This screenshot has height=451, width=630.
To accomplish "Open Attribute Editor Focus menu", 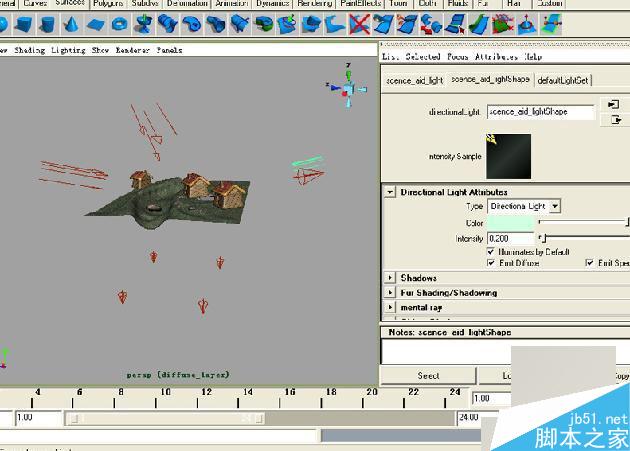I will [x=458, y=57].
